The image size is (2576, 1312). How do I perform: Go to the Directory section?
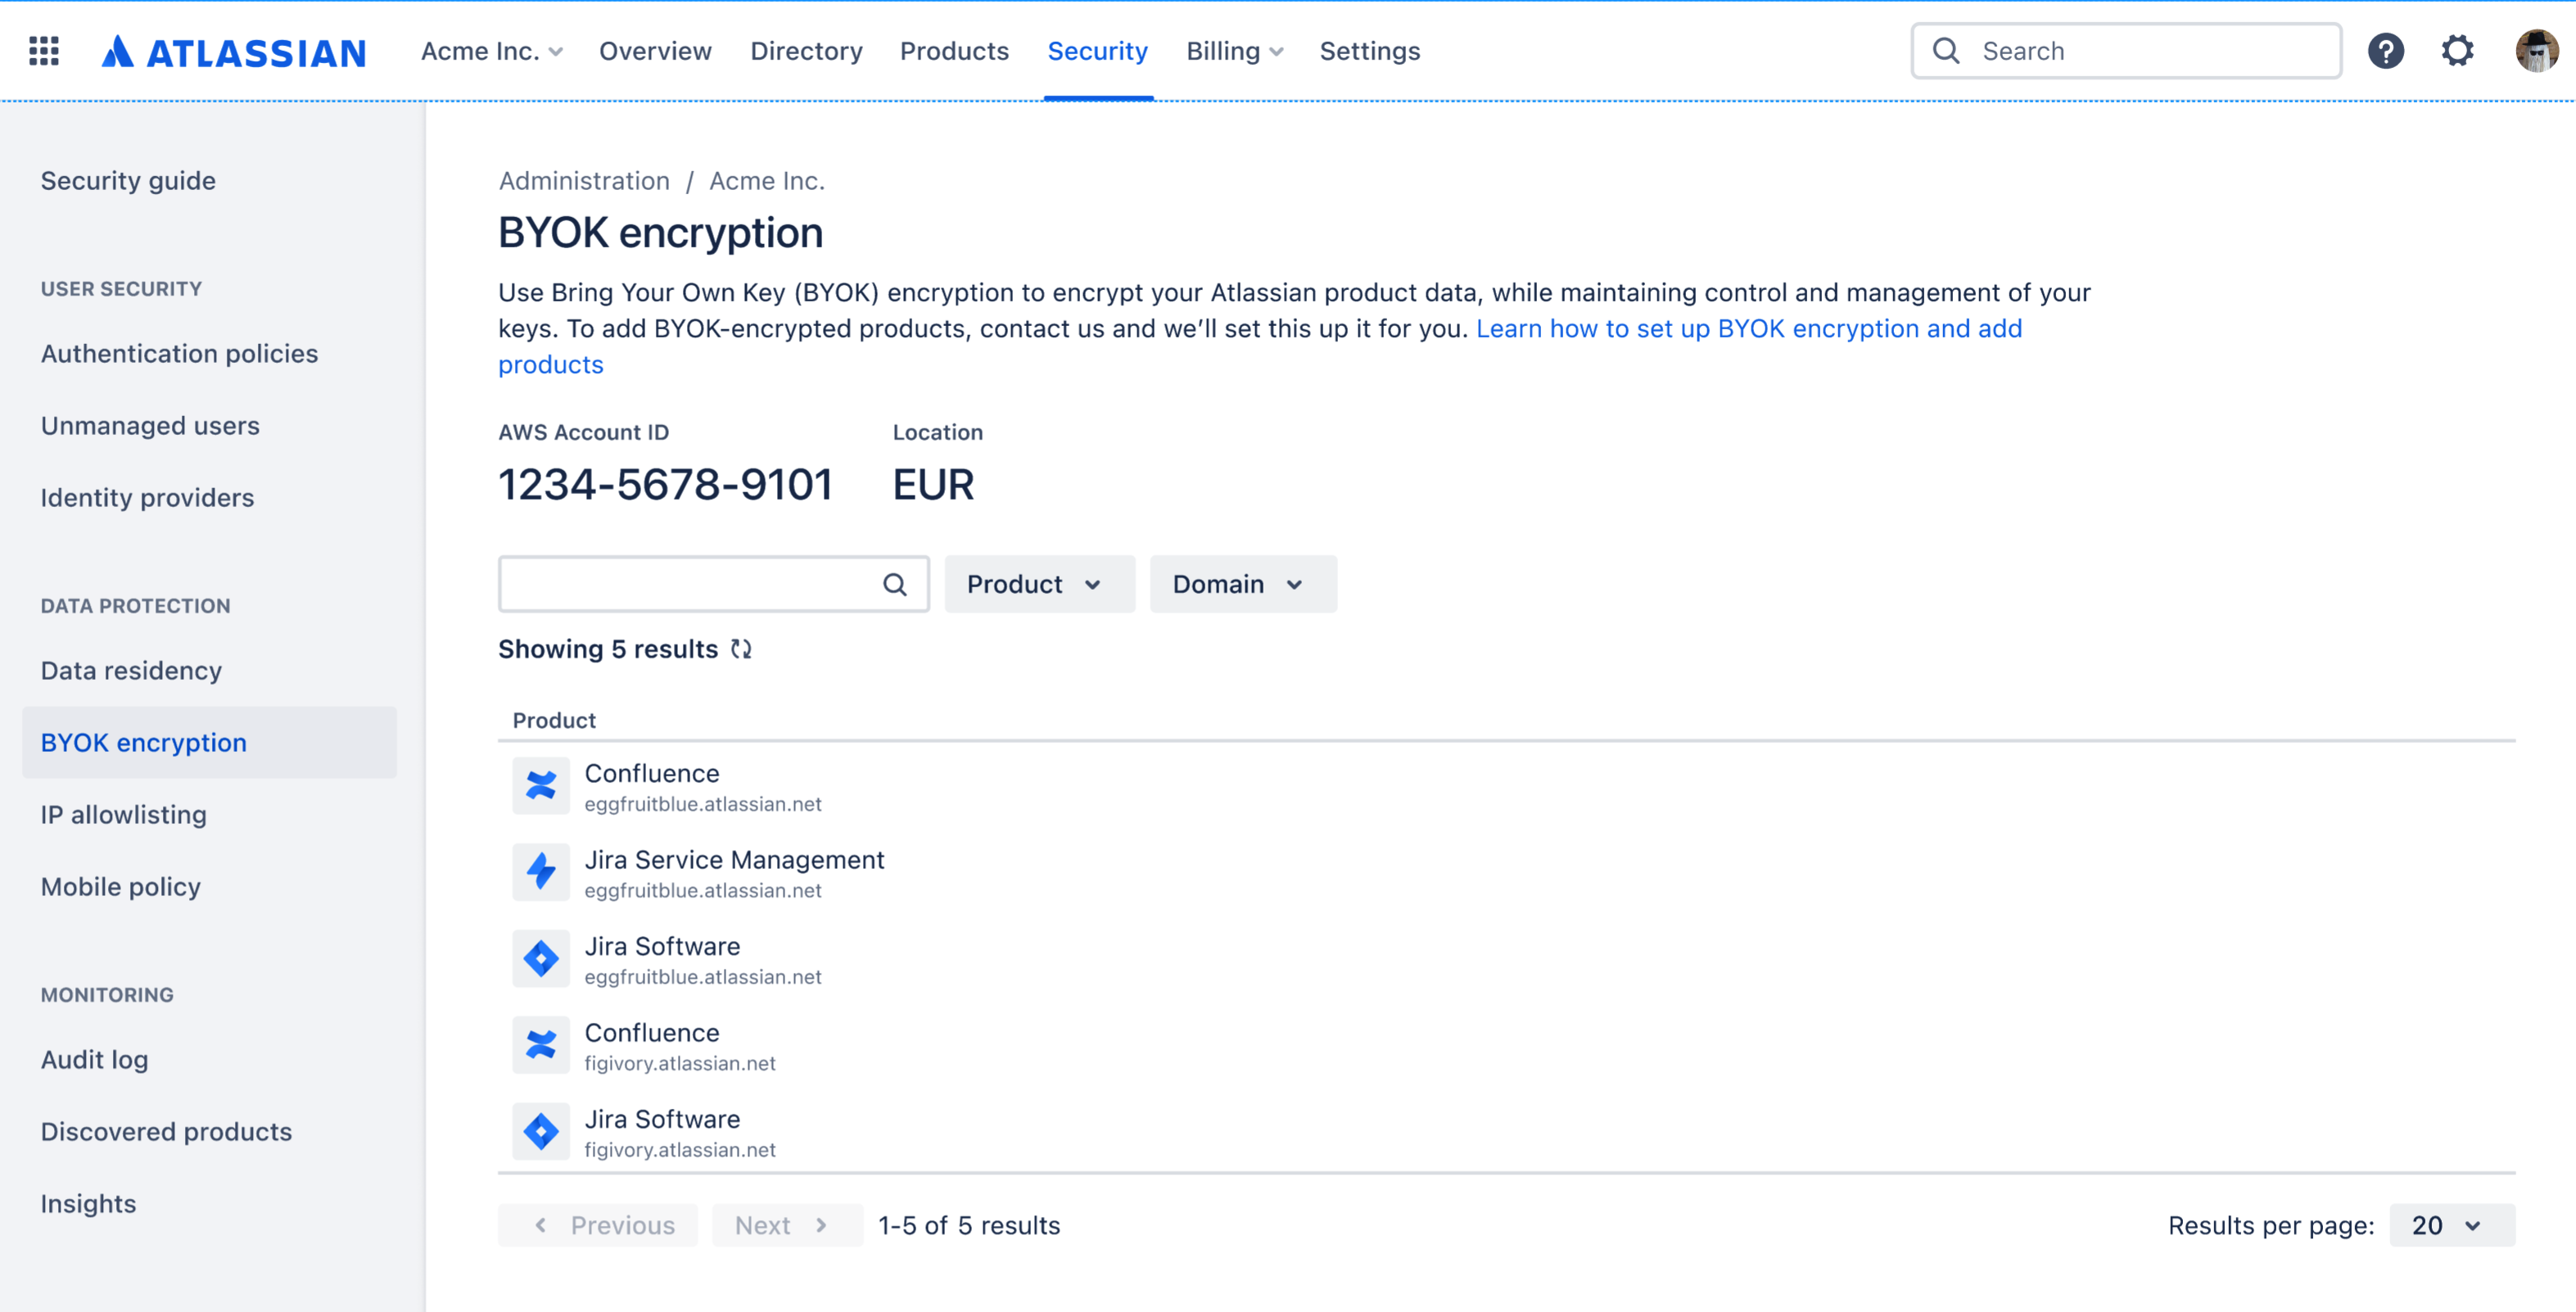[806, 50]
